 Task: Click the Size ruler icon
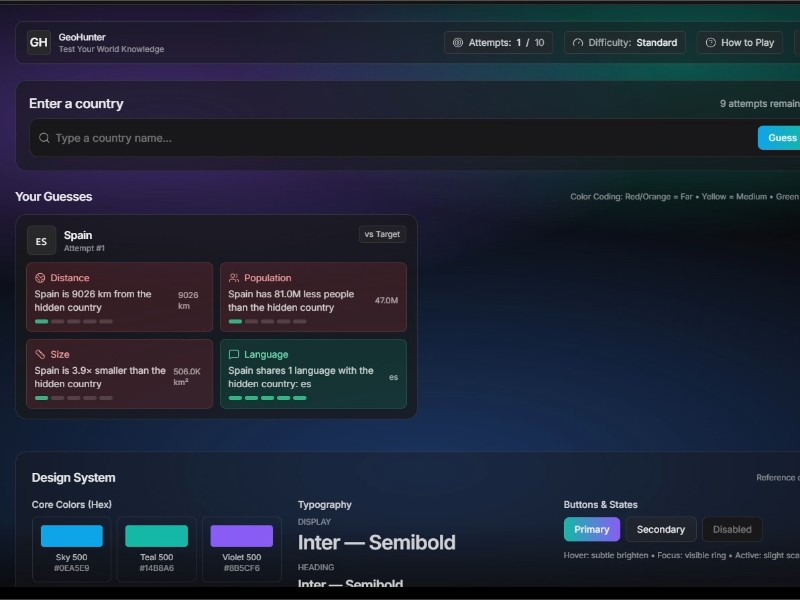pyautogui.click(x=40, y=354)
